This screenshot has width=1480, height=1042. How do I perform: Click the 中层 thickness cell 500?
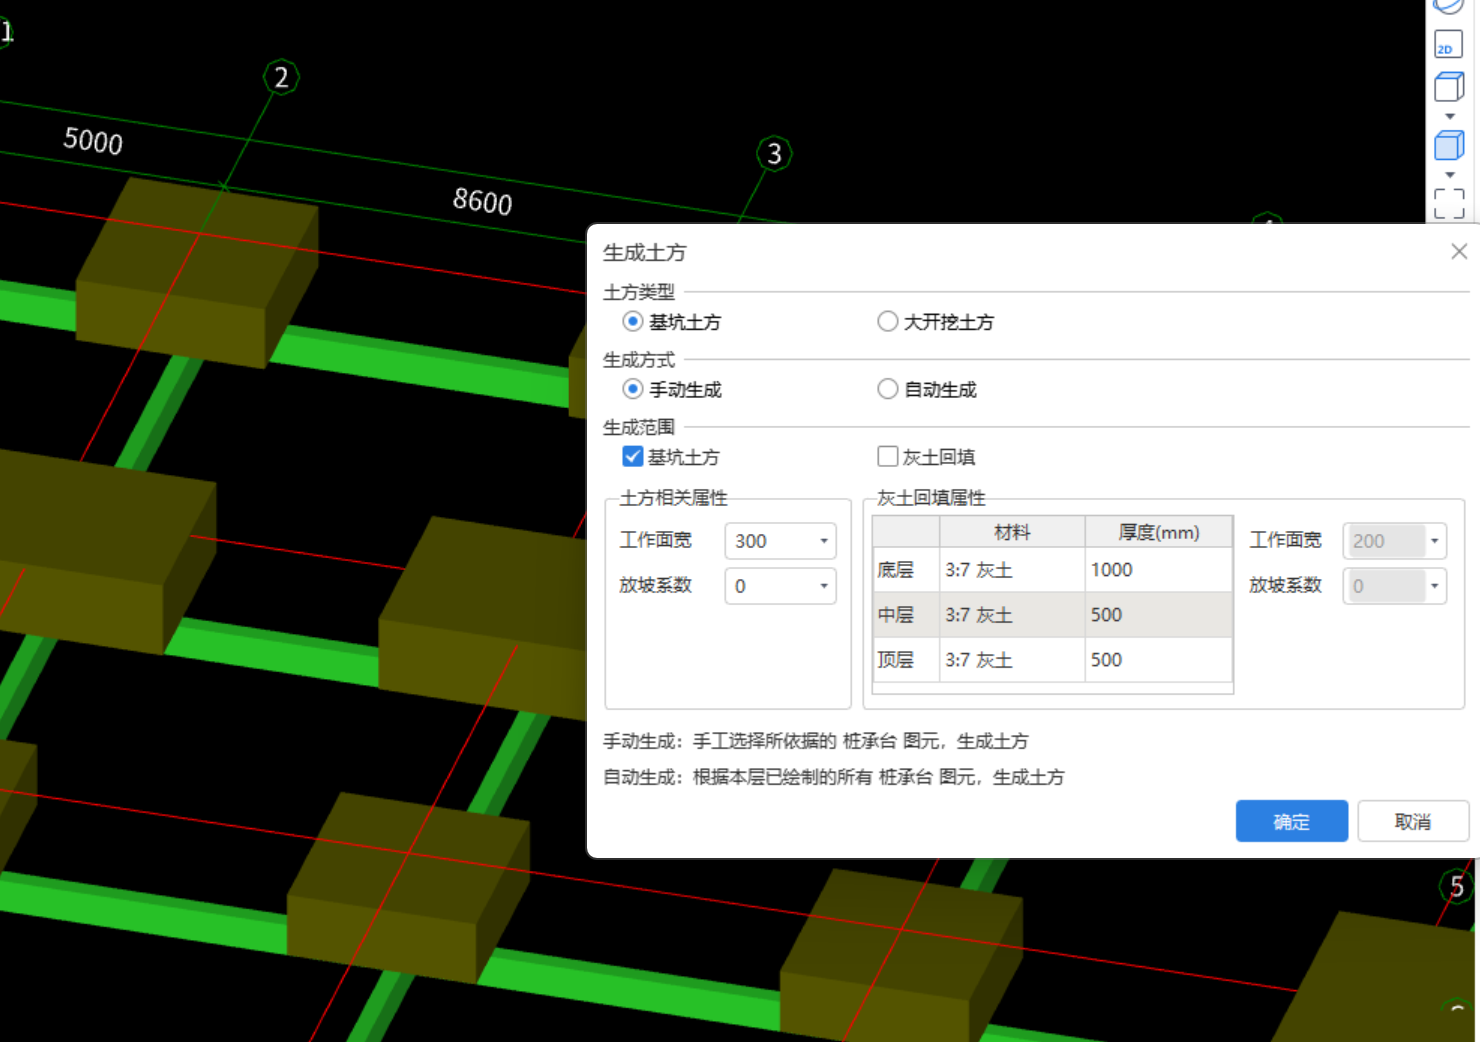coord(1159,615)
